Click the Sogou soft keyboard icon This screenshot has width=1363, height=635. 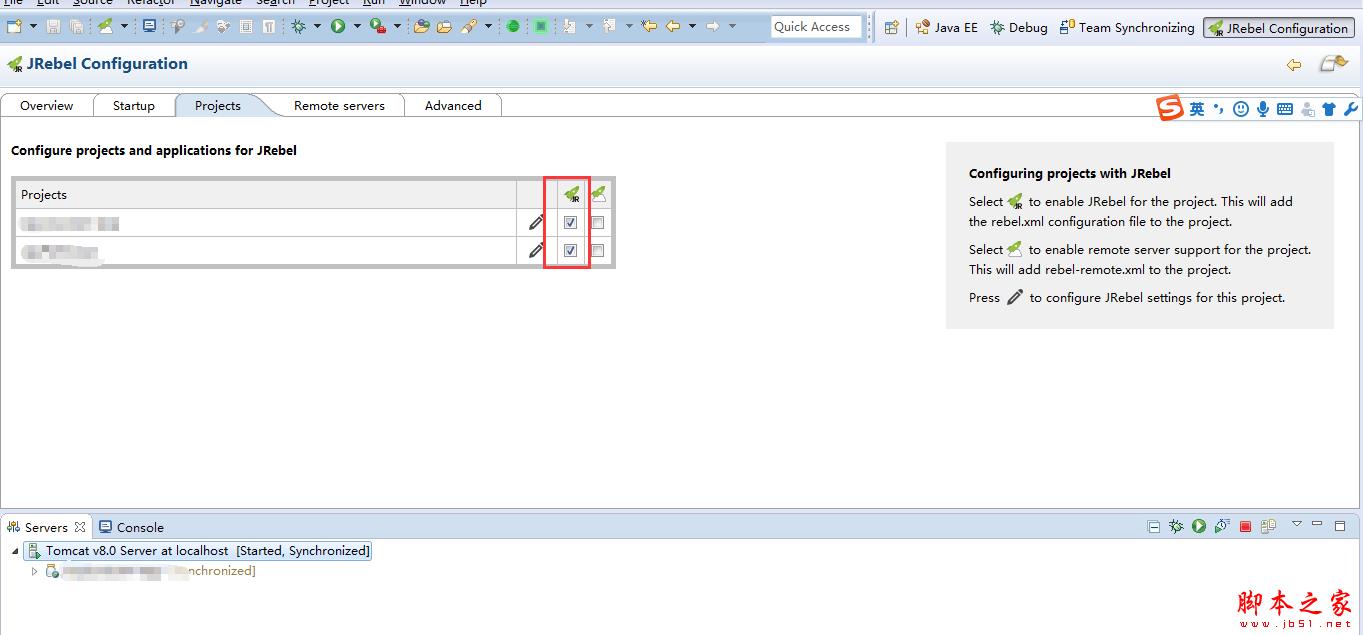click(x=1285, y=109)
